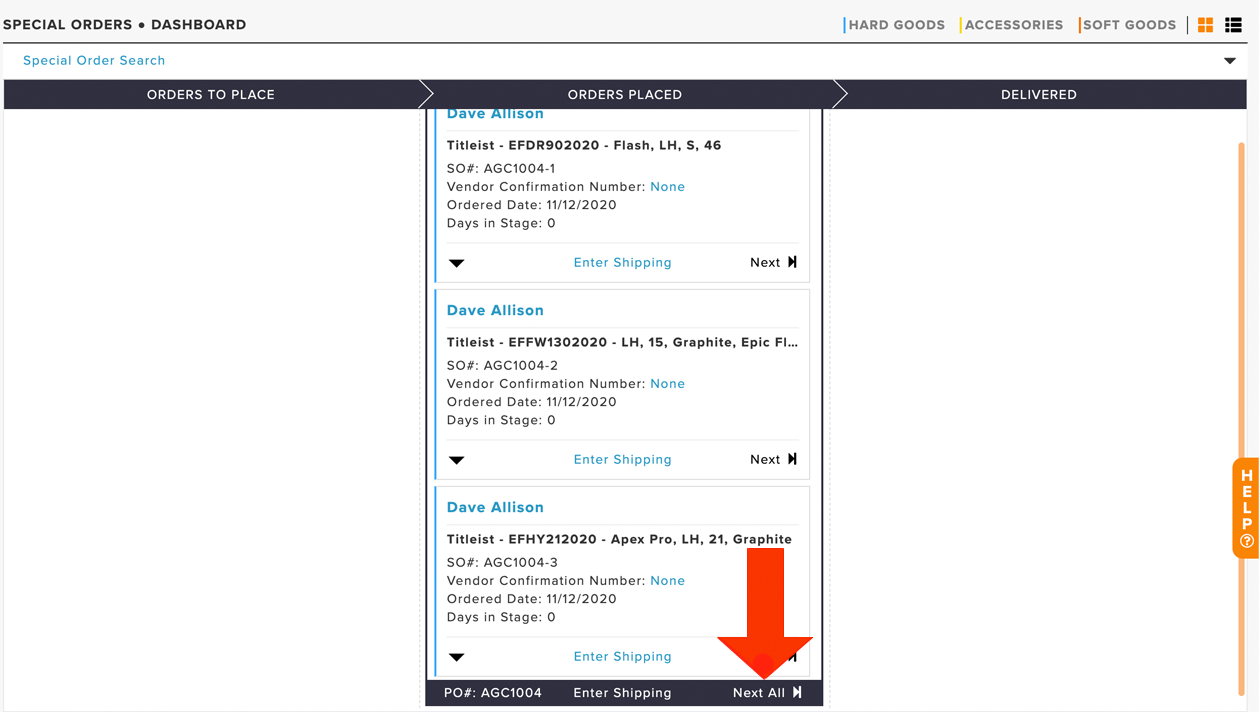The height and width of the screenshot is (712, 1259).
Task: Switch to the list view icon
Action: (1234, 25)
